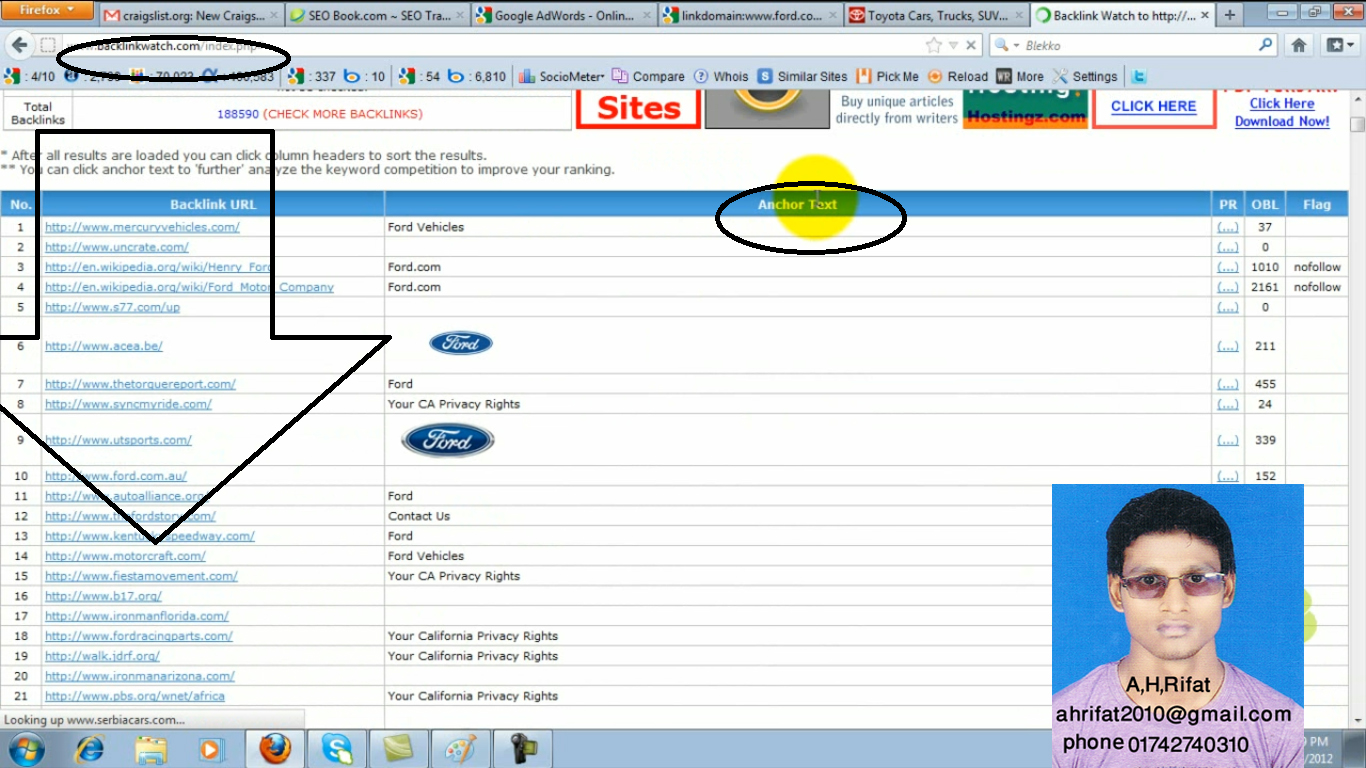Click in the Blekko search field
Image resolution: width=1366 pixels, height=768 pixels.
(1138, 46)
